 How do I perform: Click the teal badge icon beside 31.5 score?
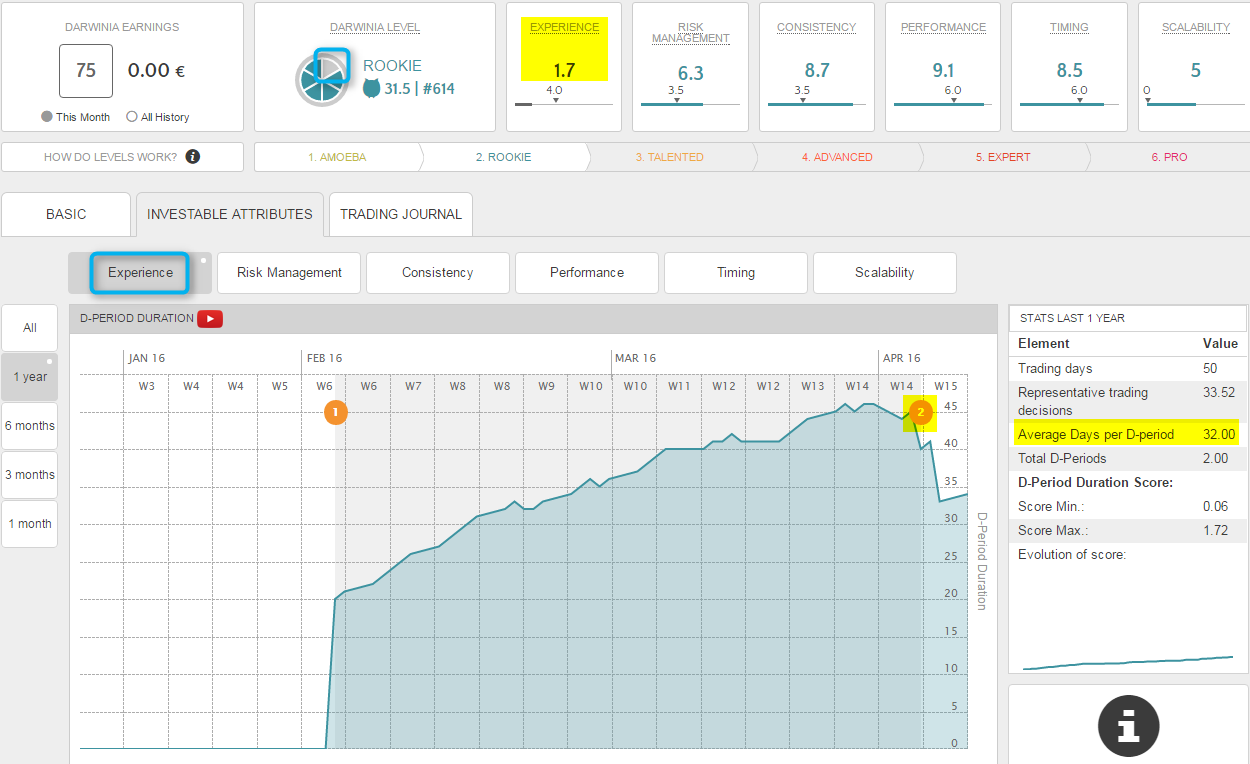point(371,89)
